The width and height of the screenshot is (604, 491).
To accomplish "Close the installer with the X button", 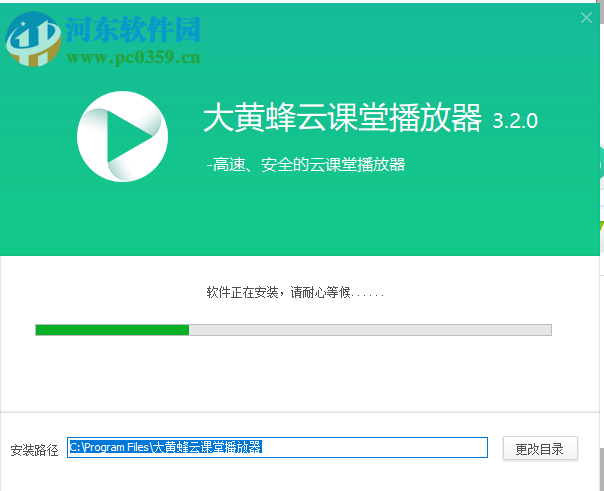I will click(586, 17).
